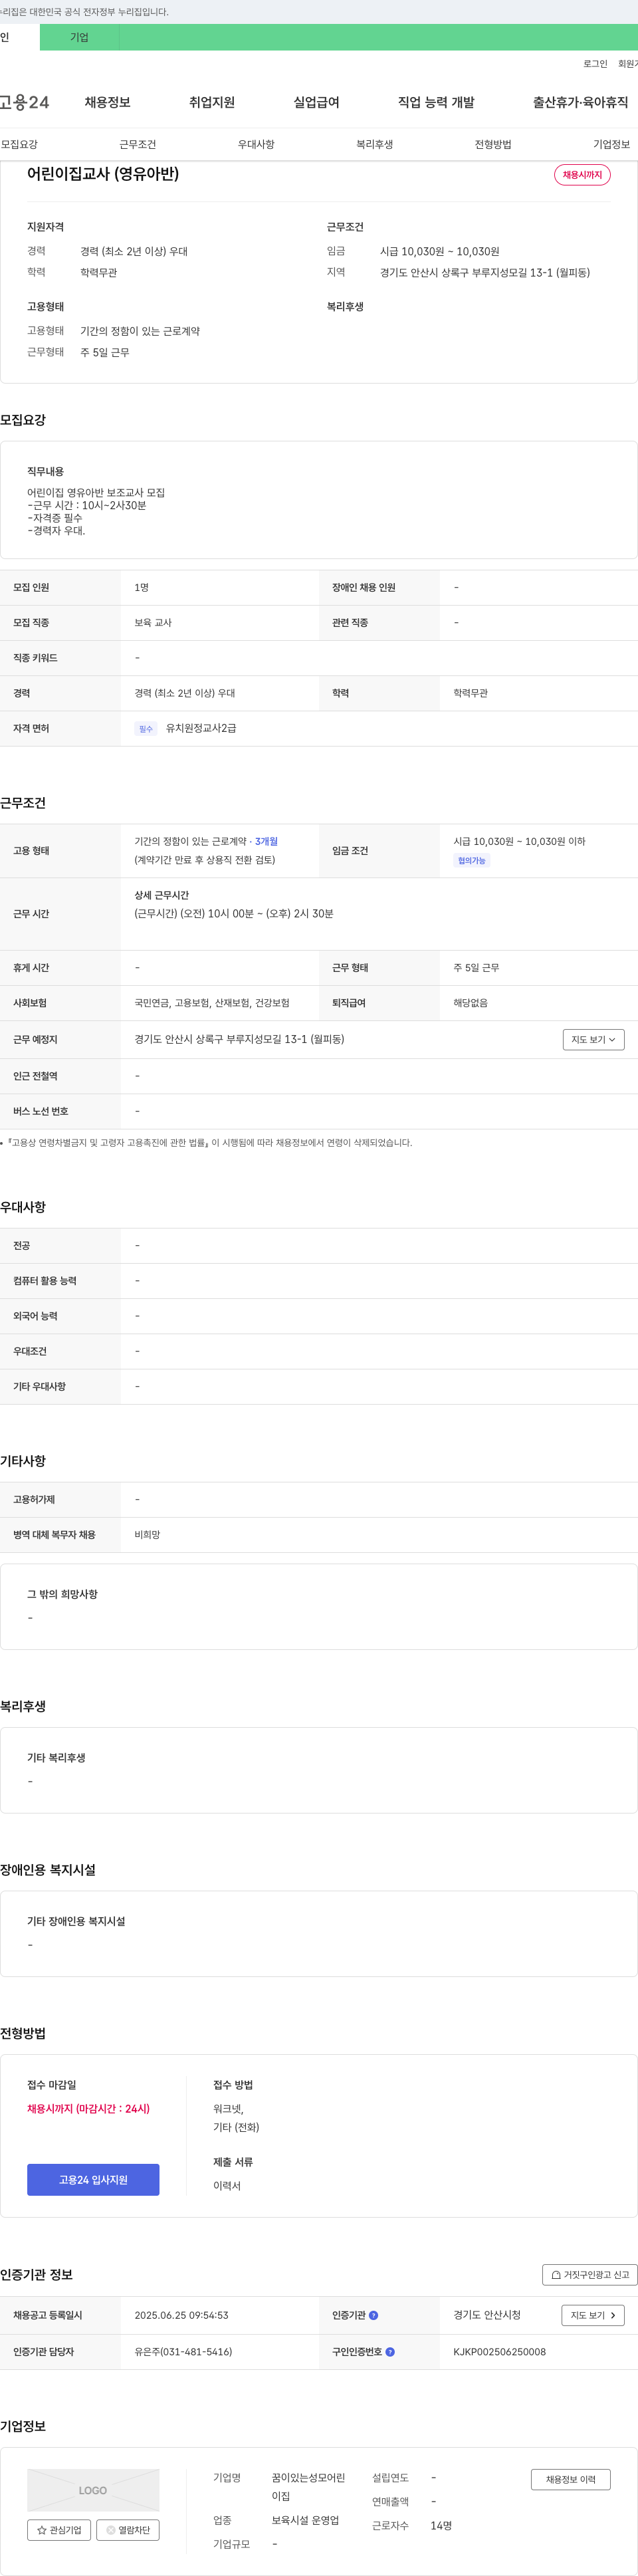Click the 필수 tag beside 유치원정교사2급
The height and width of the screenshot is (2576, 638).
click(x=146, y=729)
